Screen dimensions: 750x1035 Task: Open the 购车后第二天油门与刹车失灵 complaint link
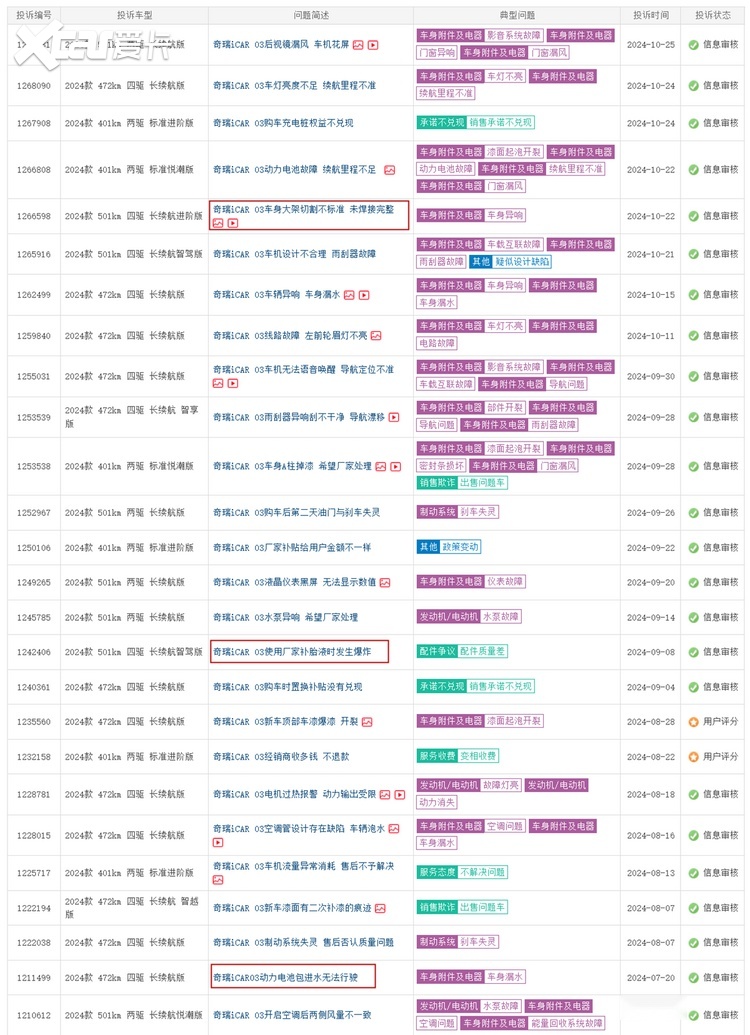[296, 513]
